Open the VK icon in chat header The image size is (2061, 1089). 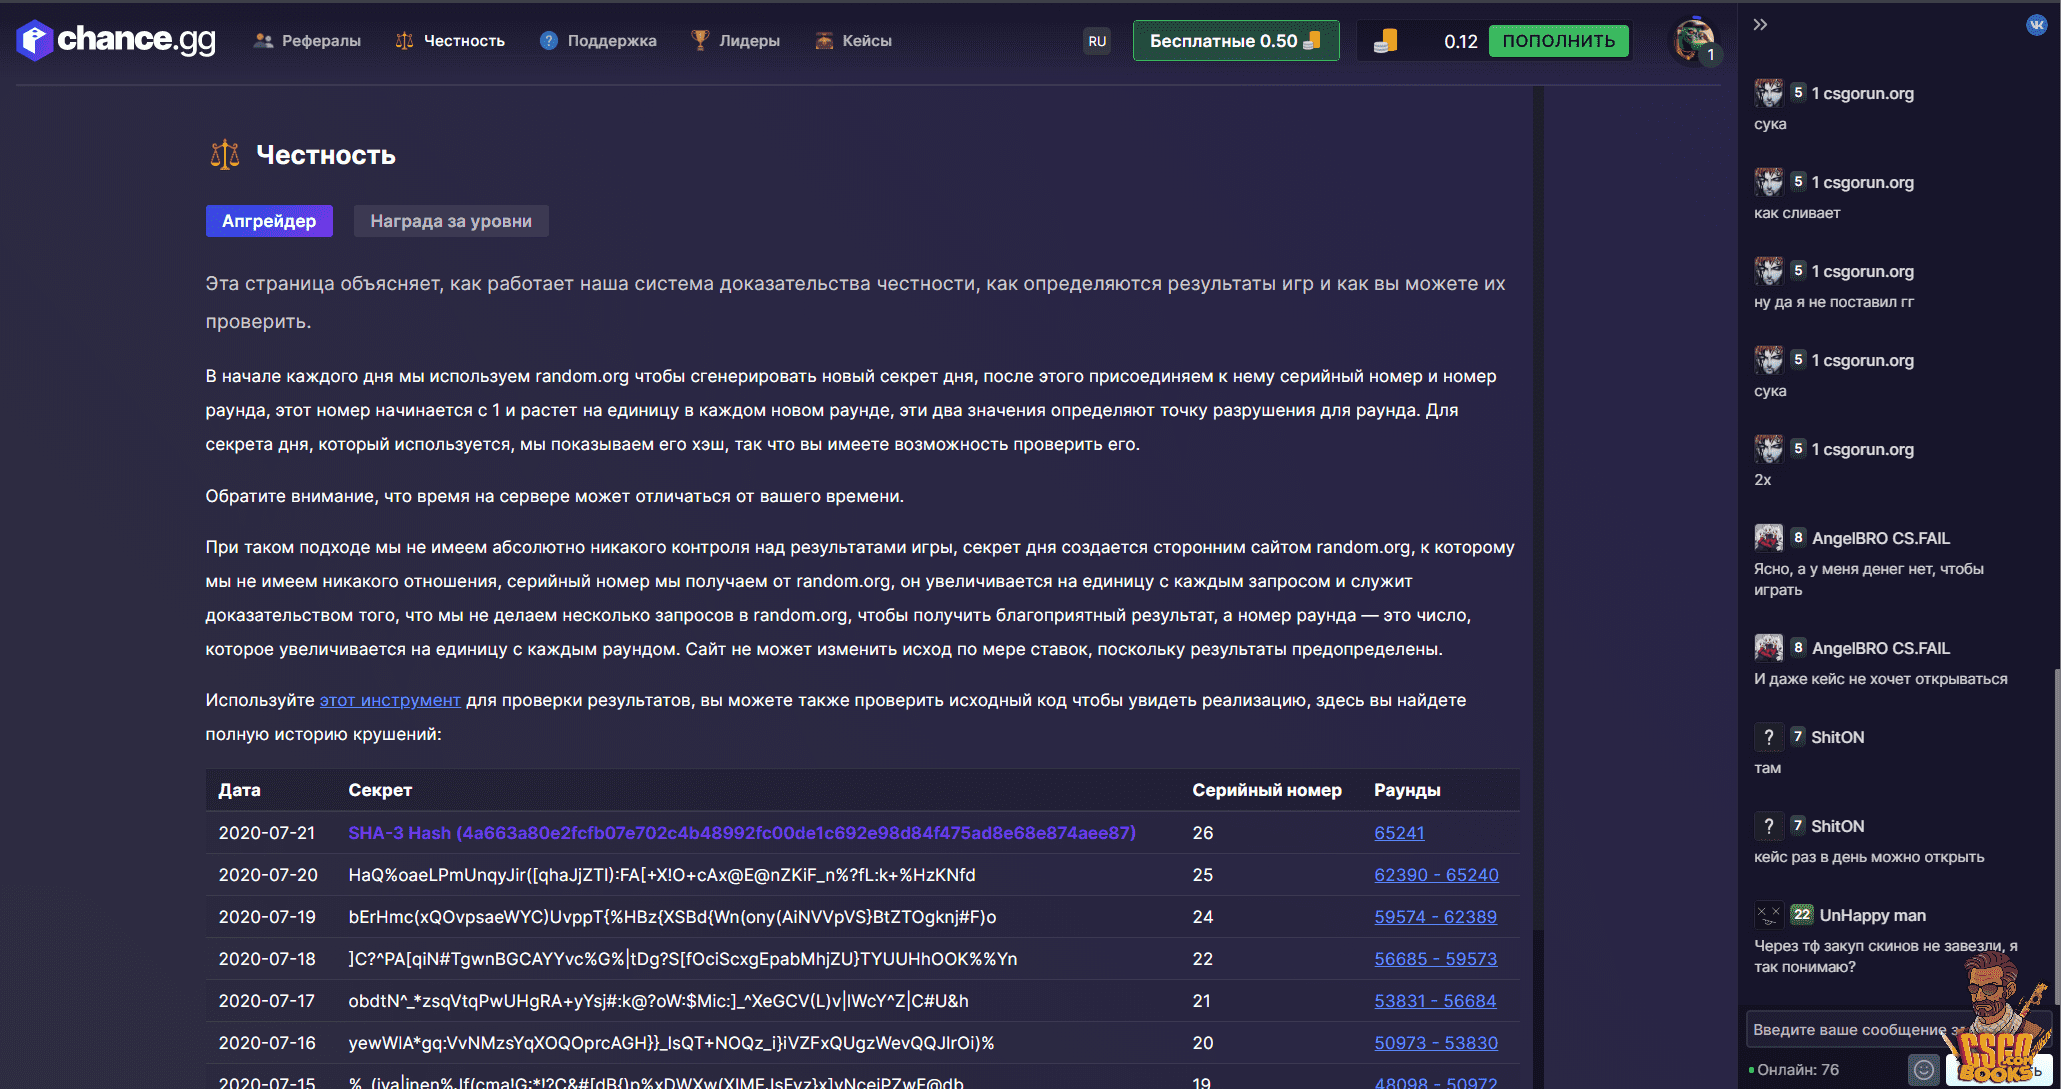2036,25
